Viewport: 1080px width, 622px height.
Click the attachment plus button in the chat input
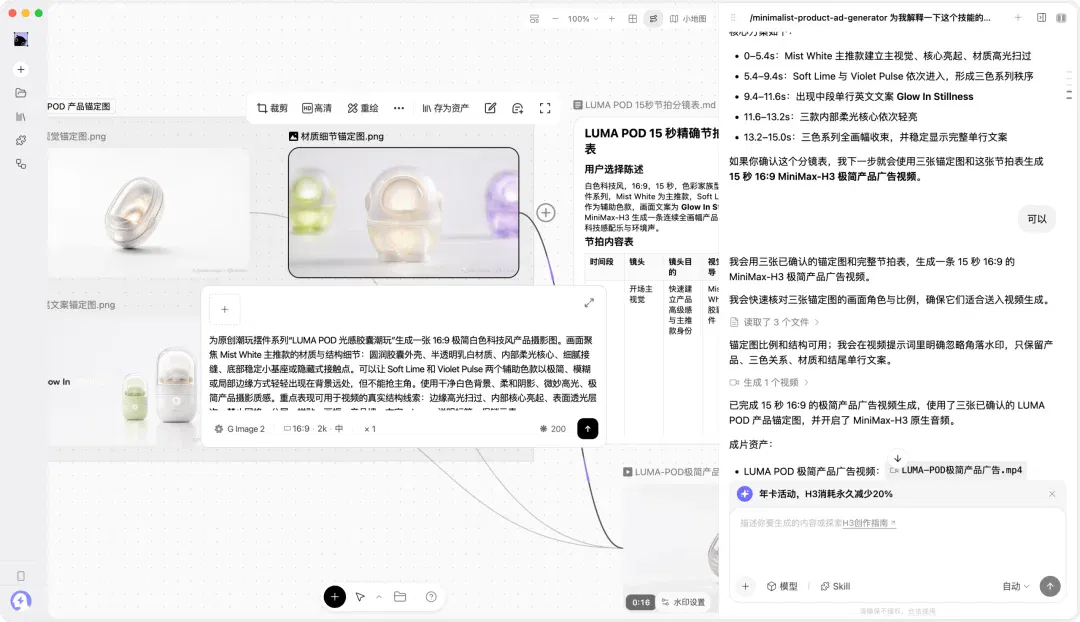pos(745,586)
